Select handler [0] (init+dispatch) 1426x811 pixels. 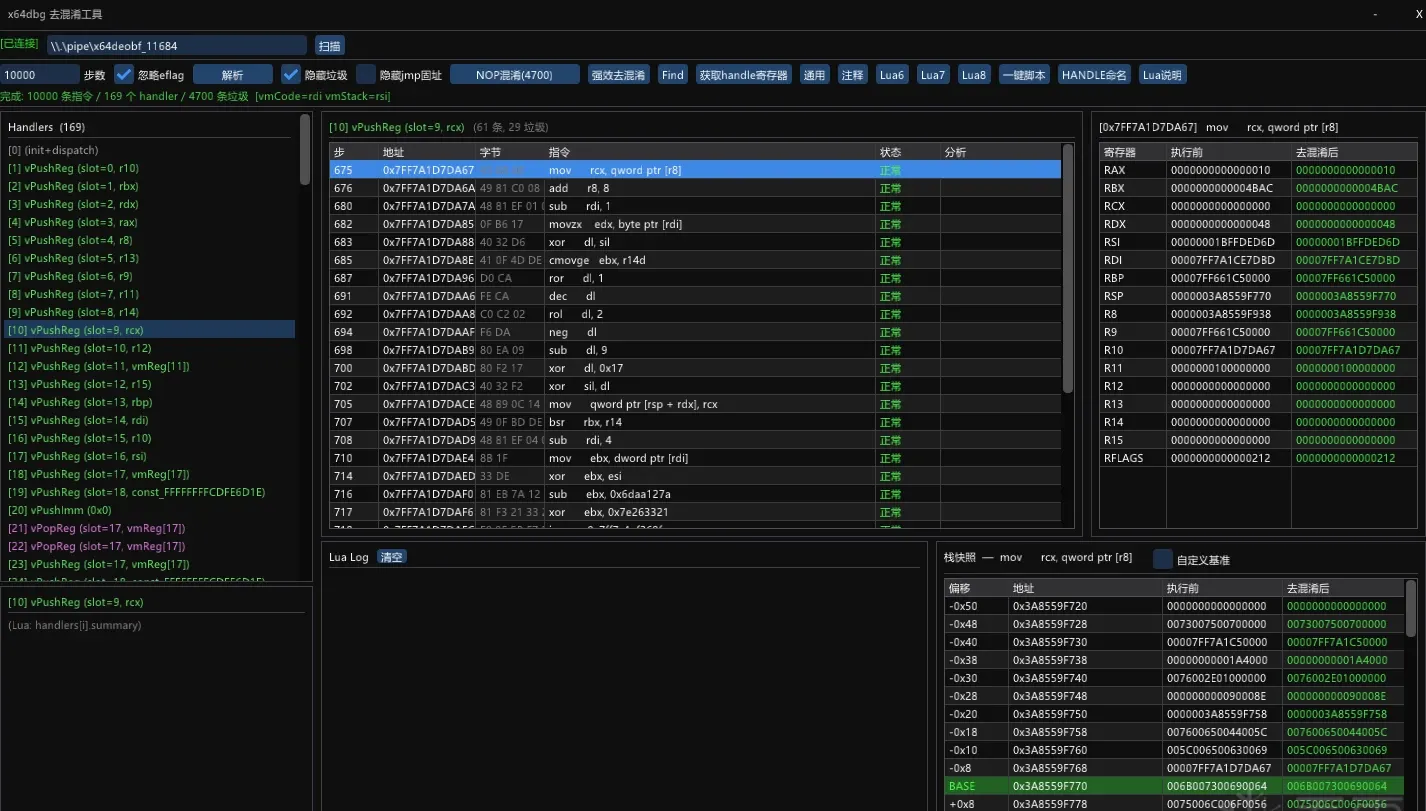(151, 150)
